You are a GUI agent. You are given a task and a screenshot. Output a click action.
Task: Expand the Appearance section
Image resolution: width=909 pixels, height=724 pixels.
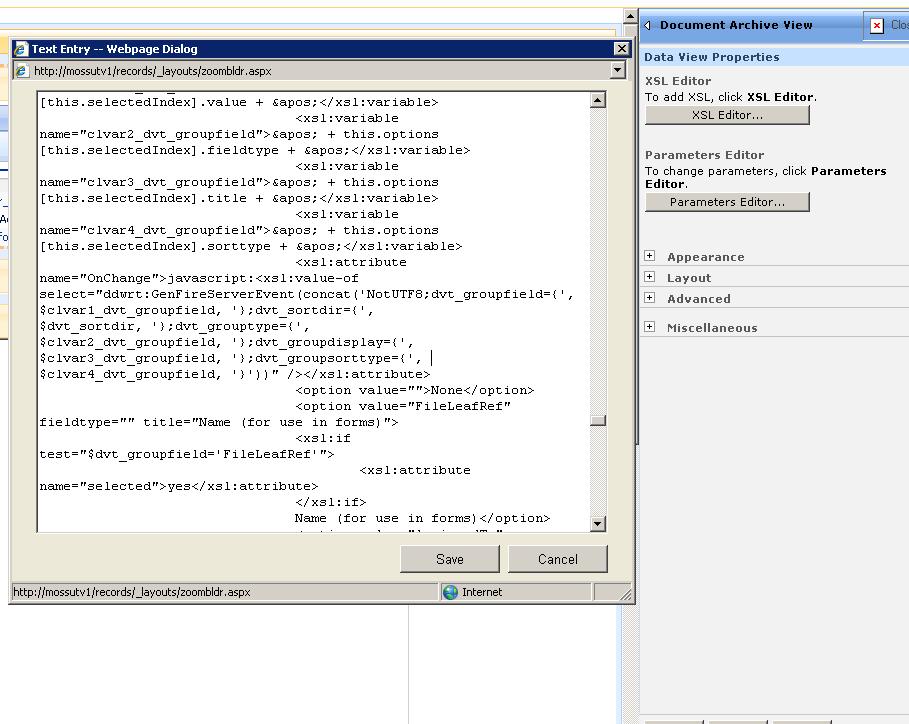[x=649, y=256]
